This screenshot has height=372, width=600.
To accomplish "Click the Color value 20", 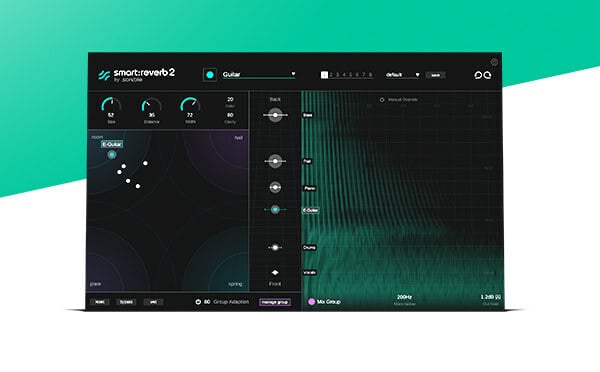I will pyautogui.click(x=230, y=99).
